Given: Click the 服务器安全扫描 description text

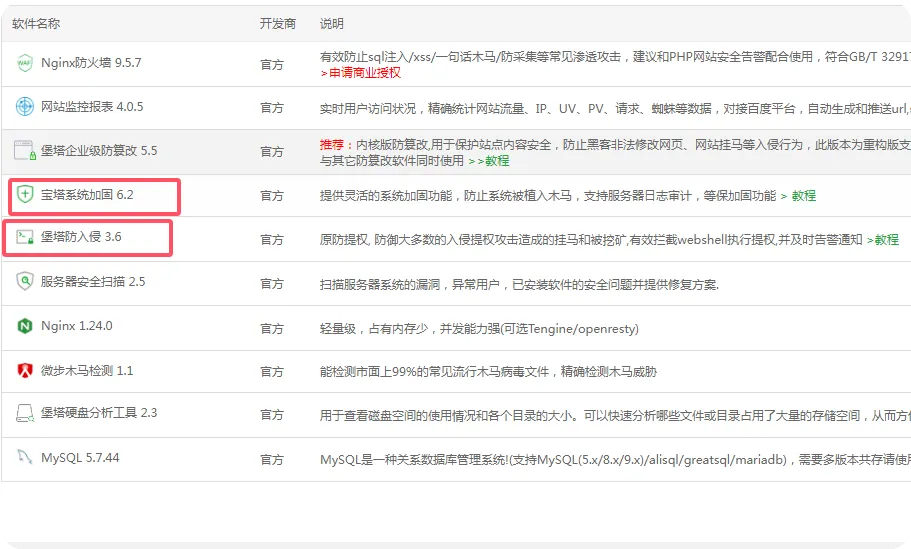Looking at the screenshot, I should click(x=519, y=285).
